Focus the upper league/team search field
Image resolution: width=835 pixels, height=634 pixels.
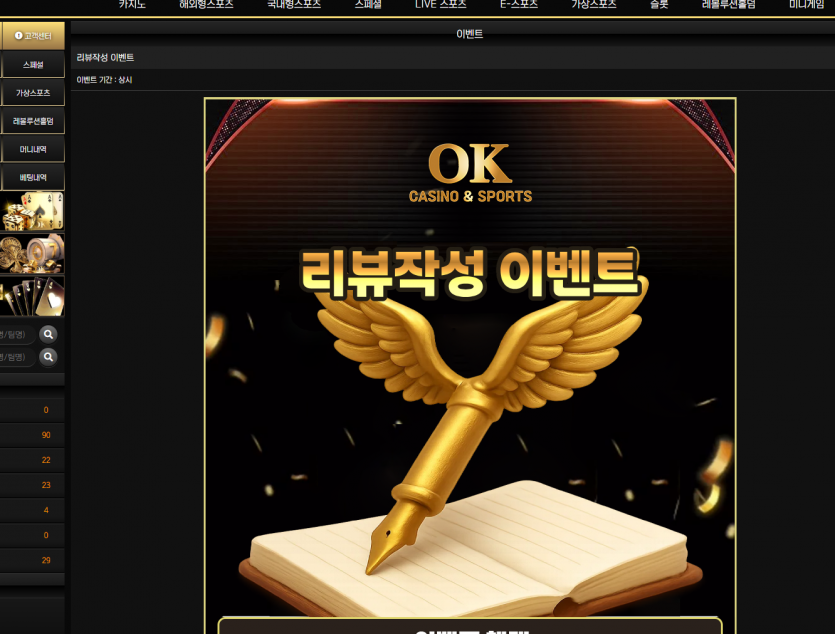(x=17, y=334)
